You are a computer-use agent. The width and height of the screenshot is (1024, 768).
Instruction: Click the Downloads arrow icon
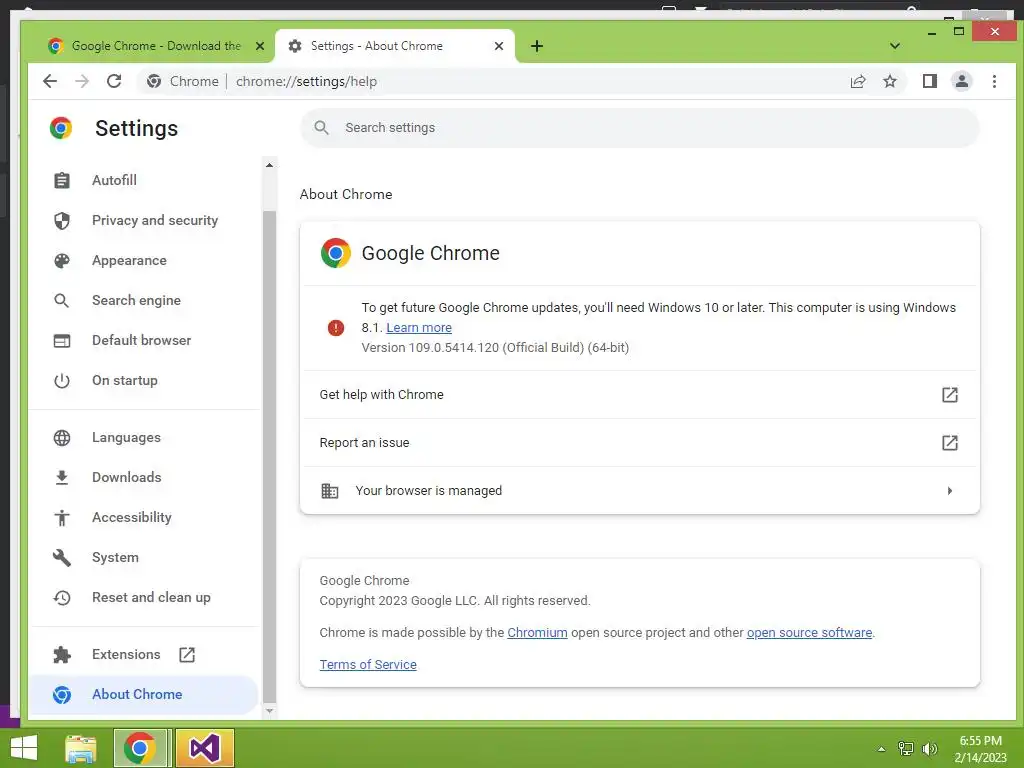pos(61,477)
